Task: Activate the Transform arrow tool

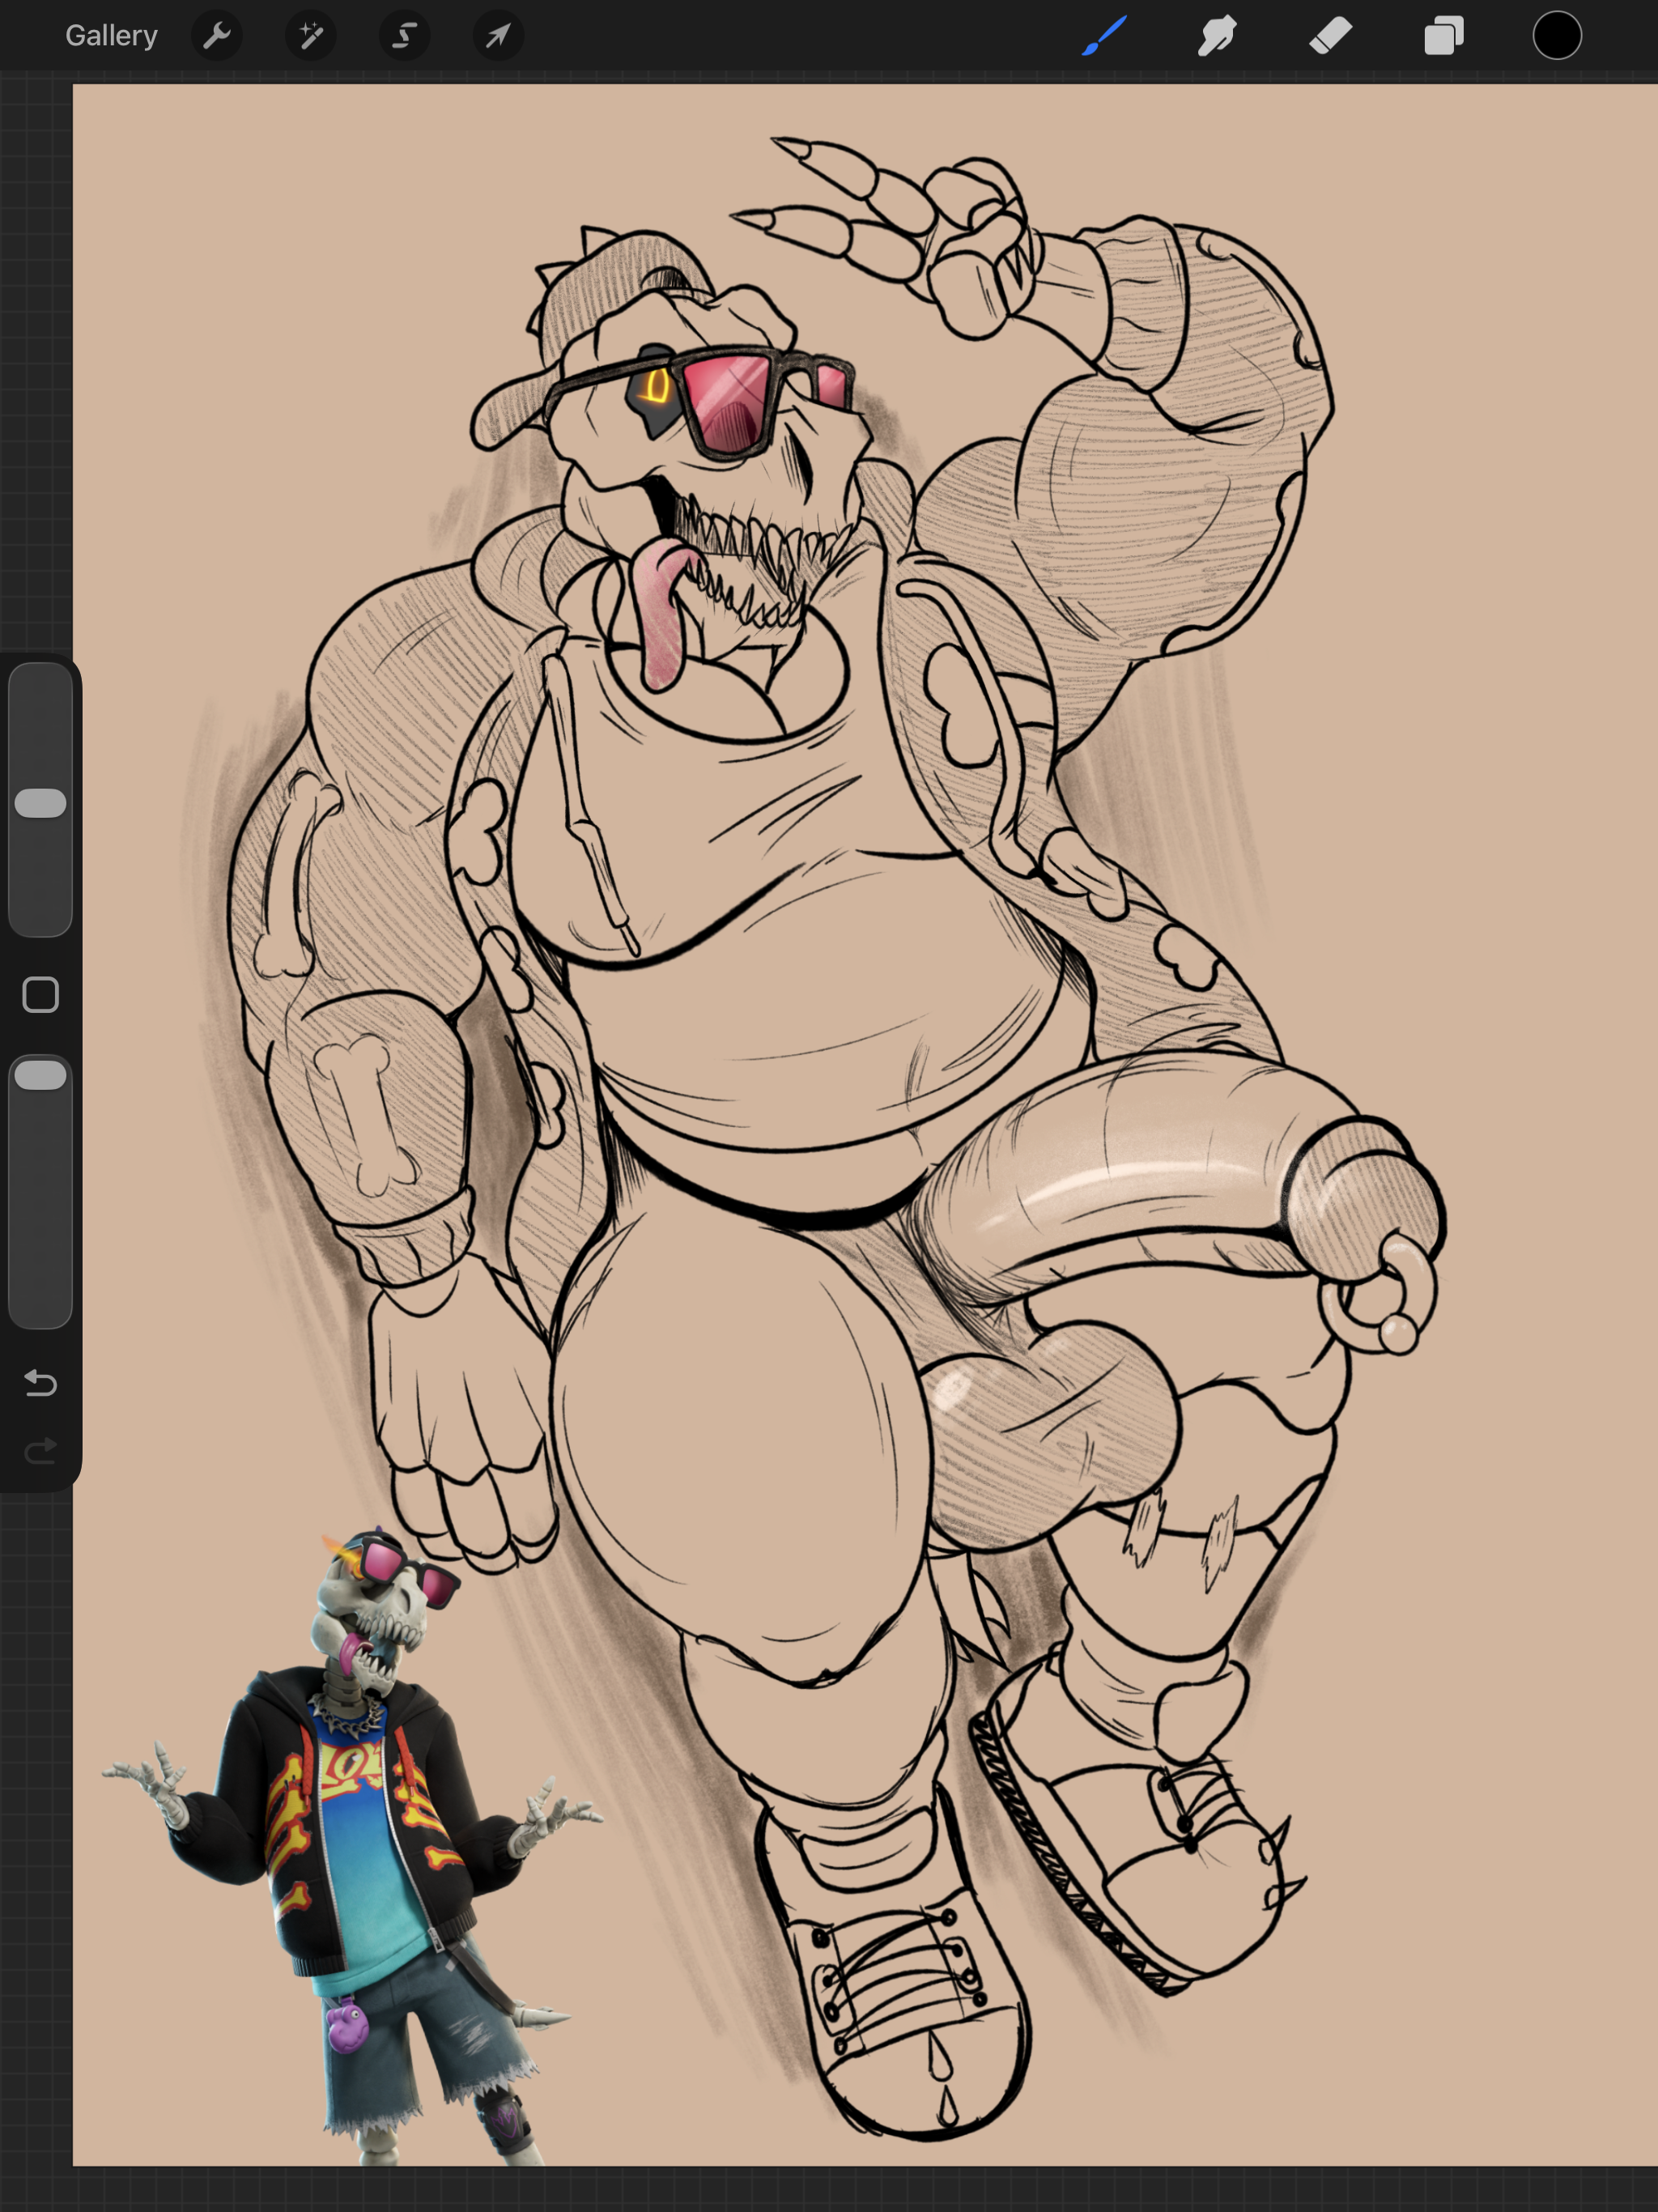Action: 498,36
